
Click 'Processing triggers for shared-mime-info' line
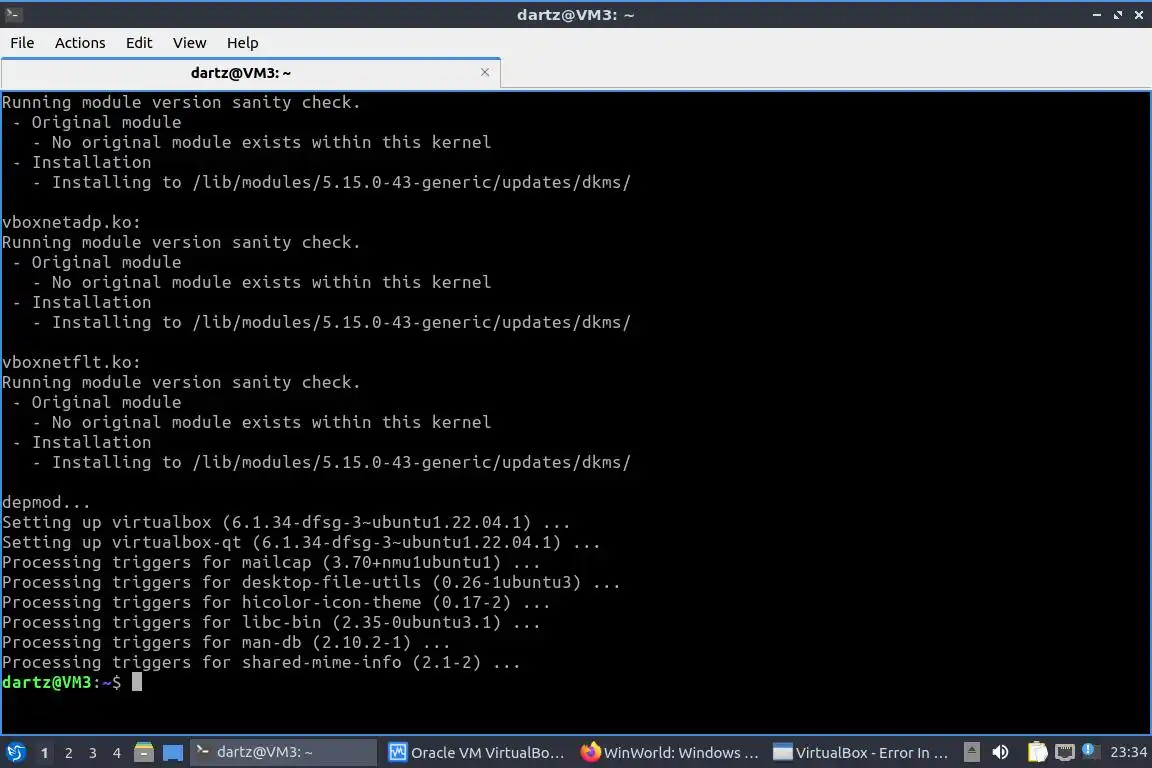pos(262,662)
